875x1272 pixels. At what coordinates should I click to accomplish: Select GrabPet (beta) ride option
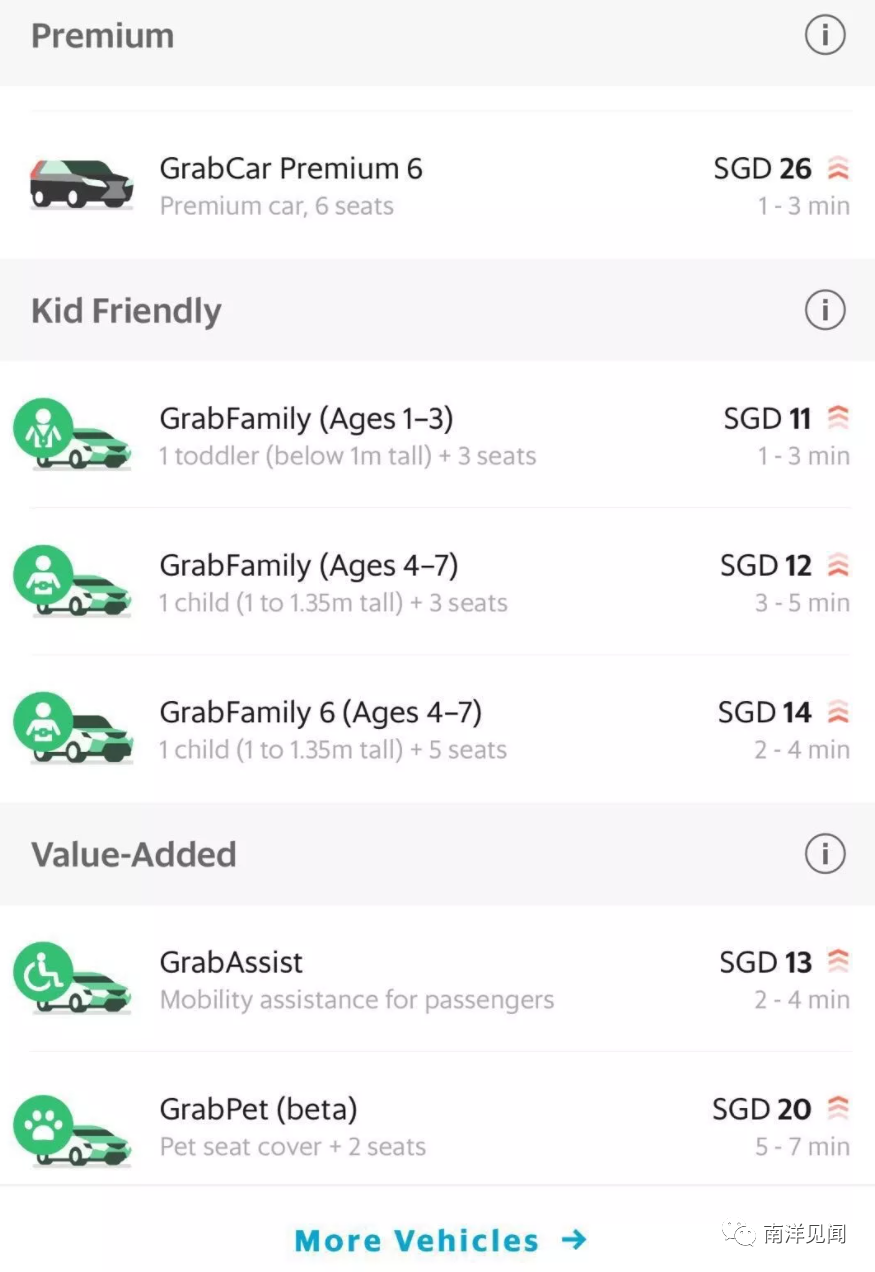point(292,1126)
